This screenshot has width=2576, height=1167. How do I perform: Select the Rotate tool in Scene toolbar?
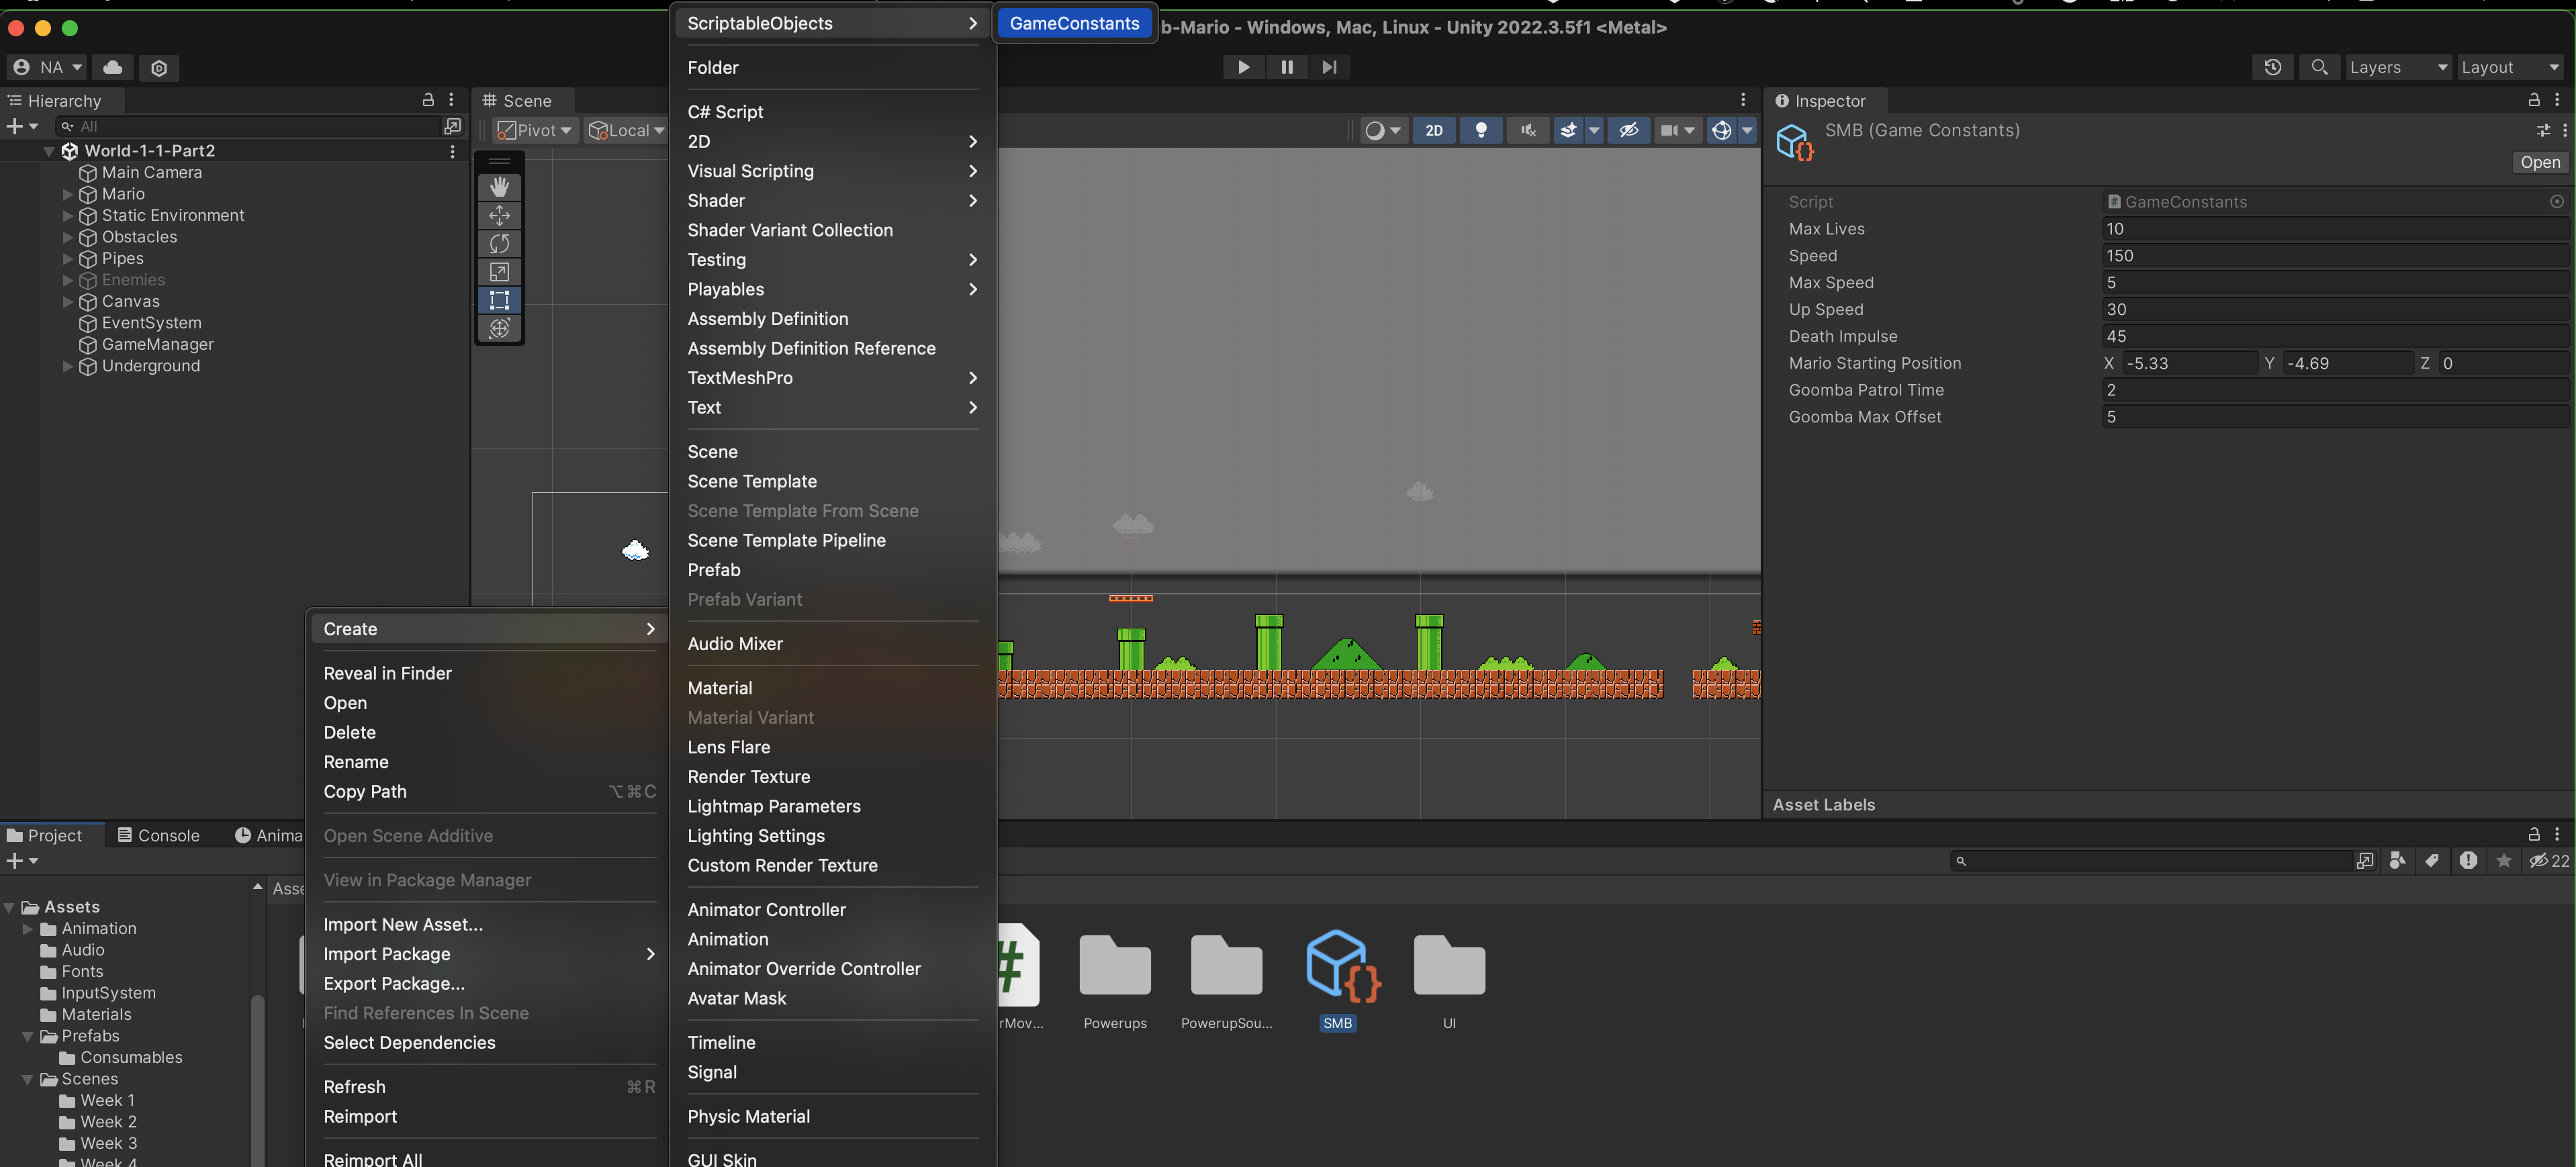[x=499, y=243]
